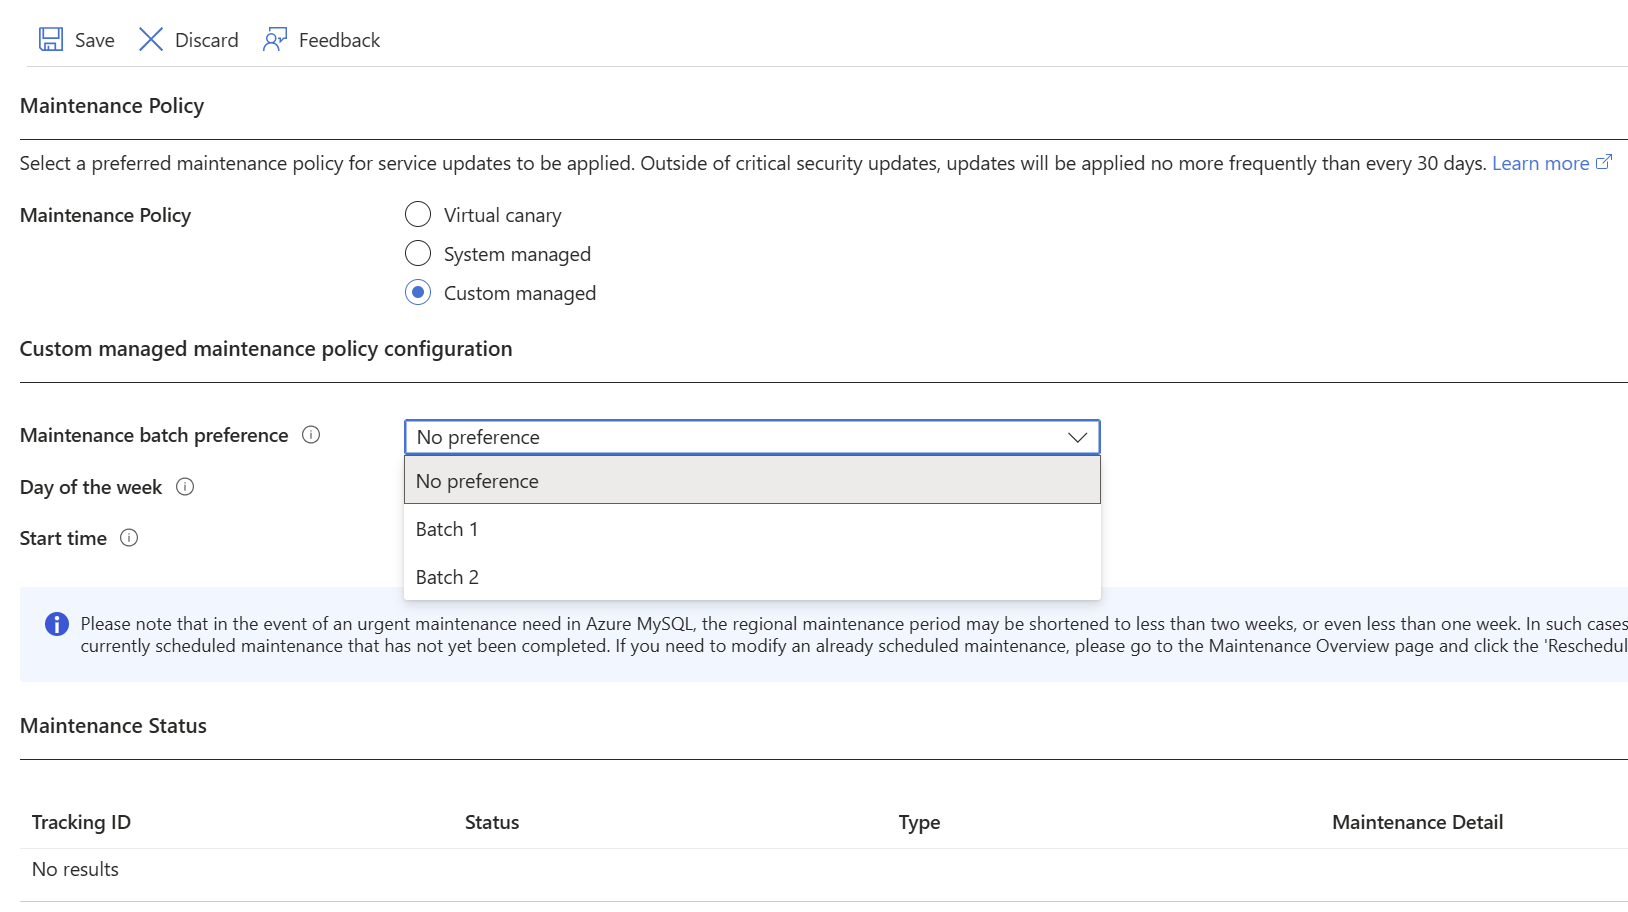Click the Maintenance batch preference combo box
Viewport: 1628px width, 912px height.
740,437
